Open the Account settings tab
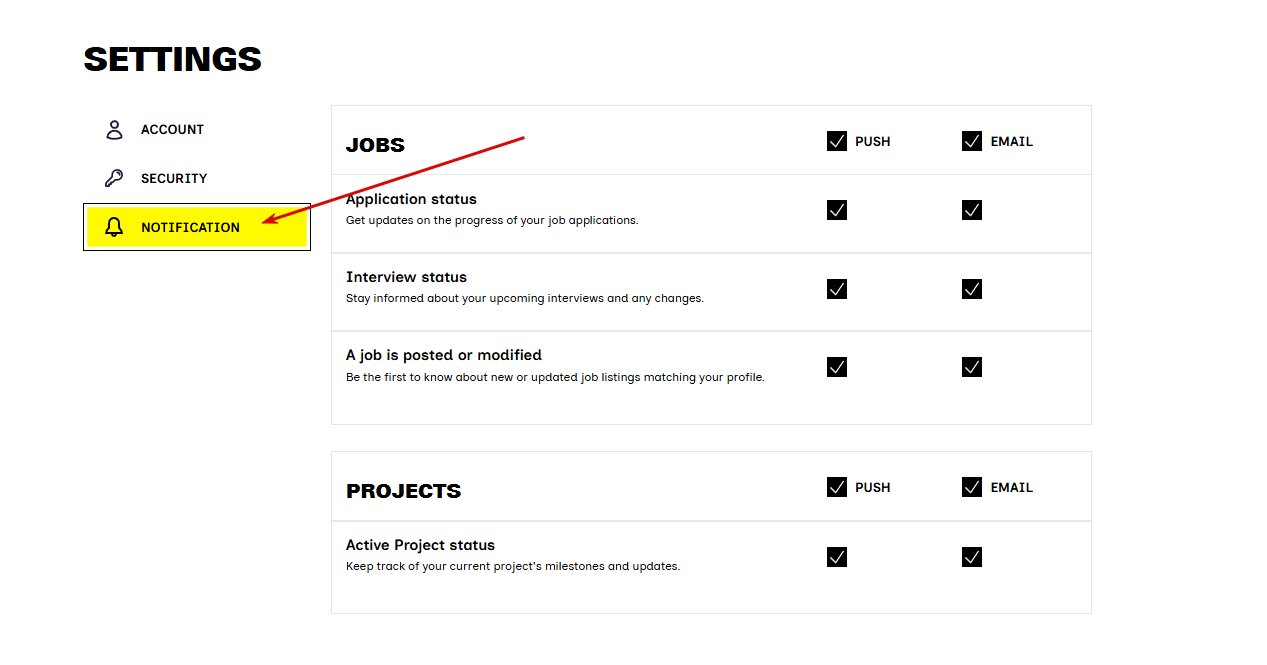Viewport: 1267px width, 665px height. pos(172,130)
